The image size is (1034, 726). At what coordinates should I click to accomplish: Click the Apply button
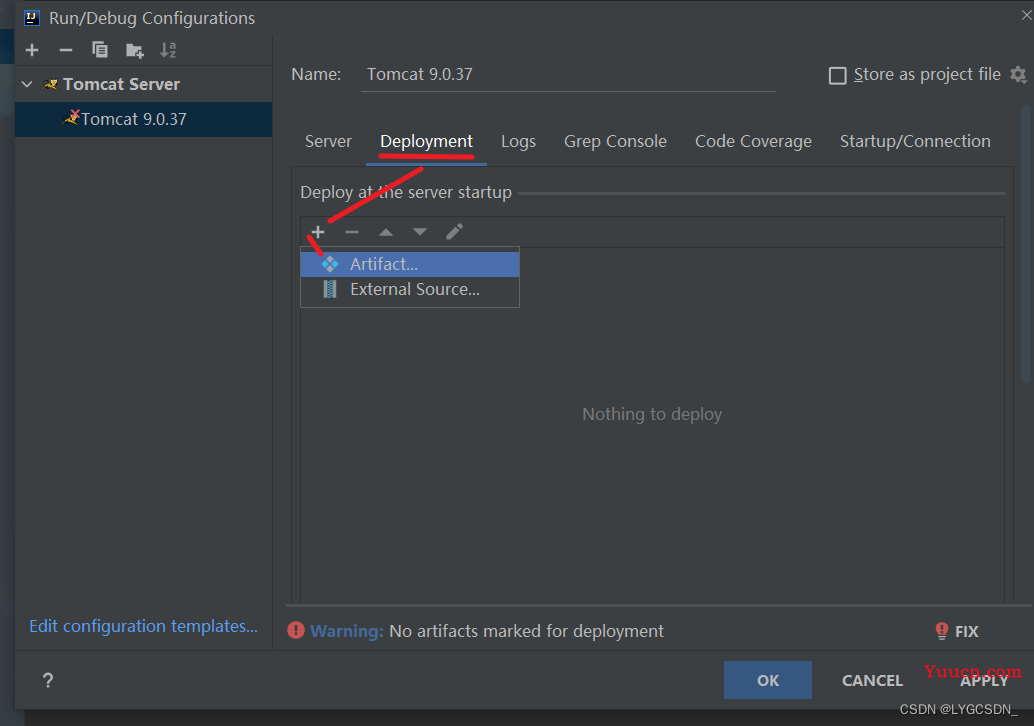click(x=984, y=681)
